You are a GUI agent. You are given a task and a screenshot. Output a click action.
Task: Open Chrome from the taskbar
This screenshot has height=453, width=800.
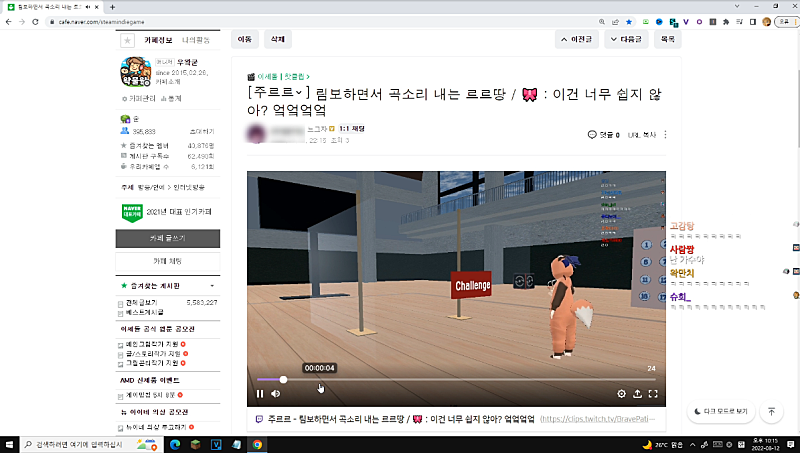tap(257, 445)
